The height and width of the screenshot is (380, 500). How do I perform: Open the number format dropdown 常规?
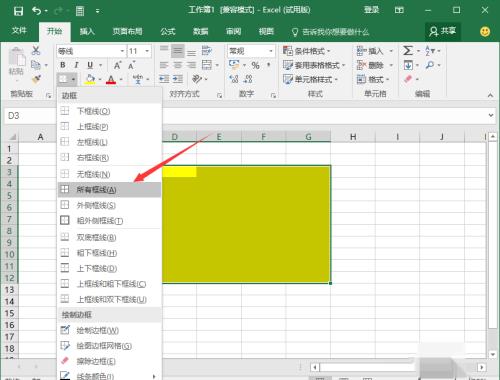[251, 51]
